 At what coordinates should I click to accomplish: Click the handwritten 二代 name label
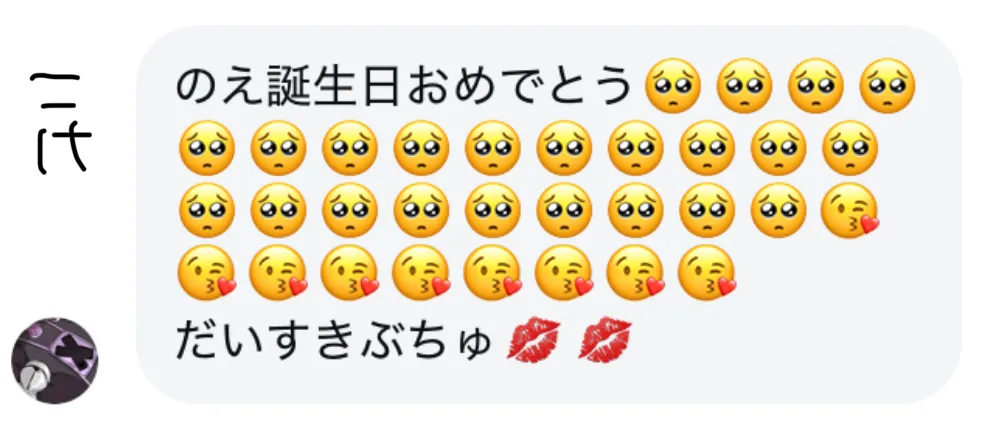click(61, 123)
